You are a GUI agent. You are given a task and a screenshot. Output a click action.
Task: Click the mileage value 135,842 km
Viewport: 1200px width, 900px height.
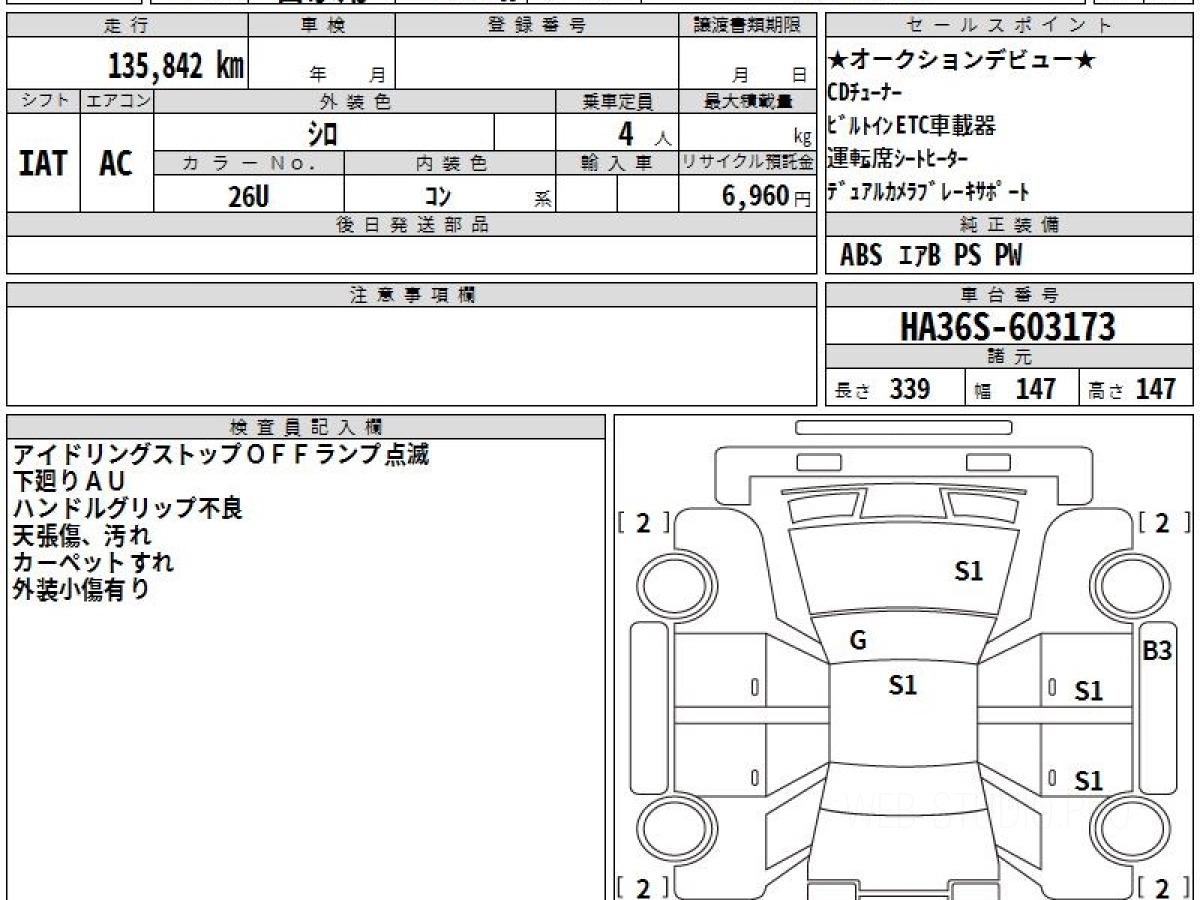pos(175,66)
